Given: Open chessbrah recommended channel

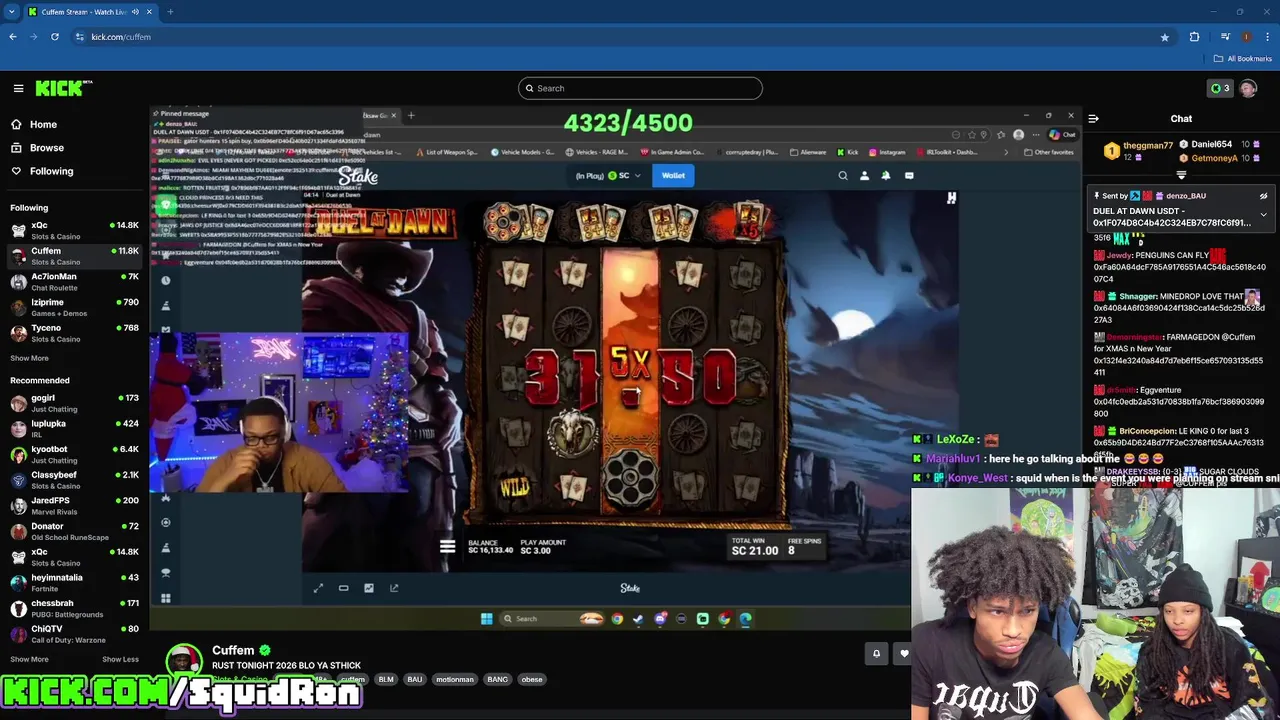Looking at the screenshot, I should (x=75, y=608).
